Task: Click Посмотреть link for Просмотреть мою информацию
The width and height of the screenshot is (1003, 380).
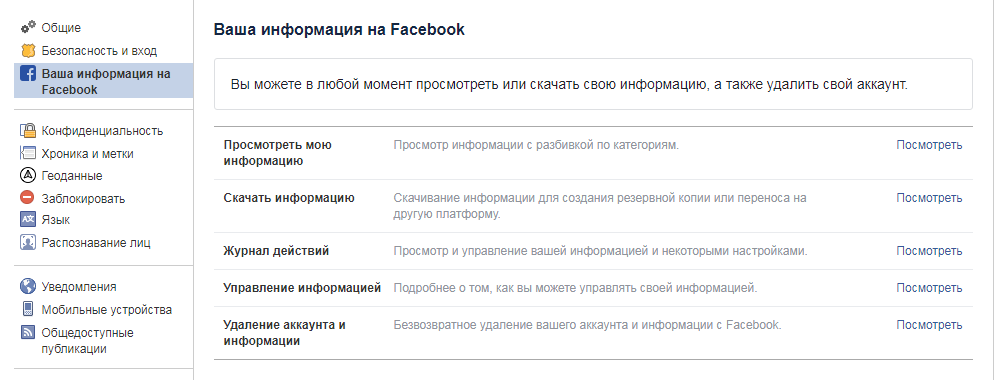Action: coord(929,145)
